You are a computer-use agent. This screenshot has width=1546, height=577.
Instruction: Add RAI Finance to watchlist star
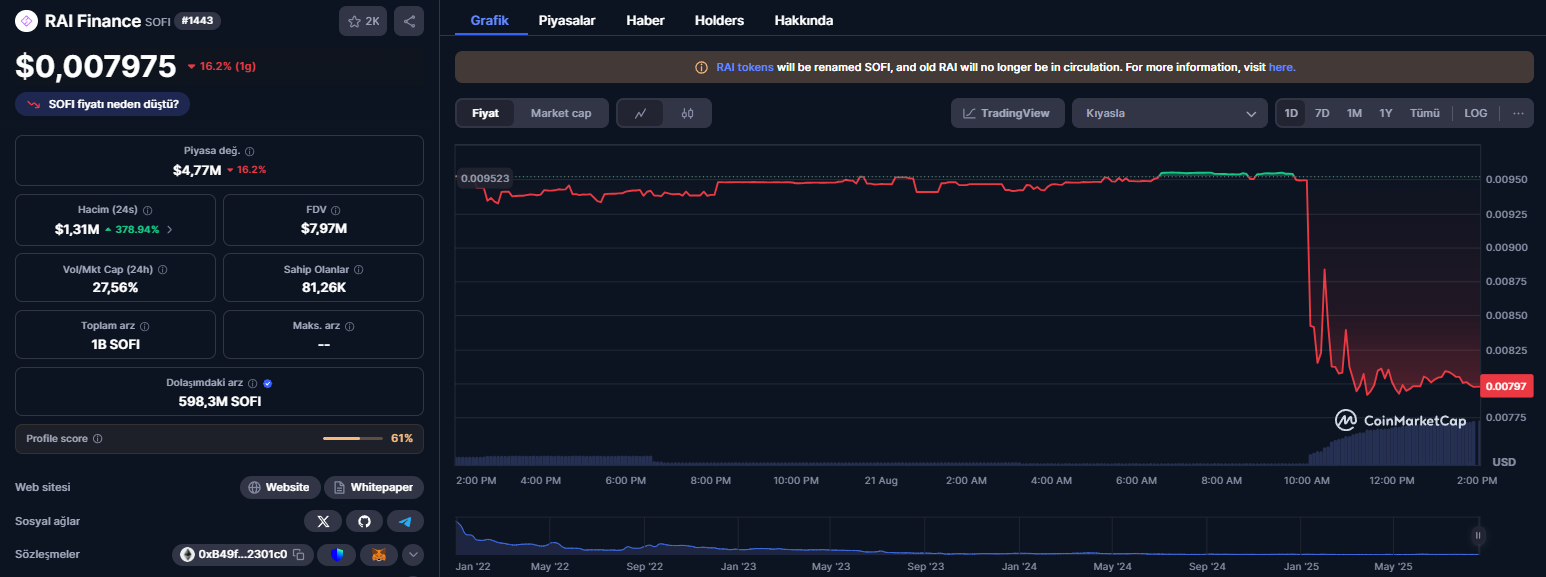(x=363, y=21)
